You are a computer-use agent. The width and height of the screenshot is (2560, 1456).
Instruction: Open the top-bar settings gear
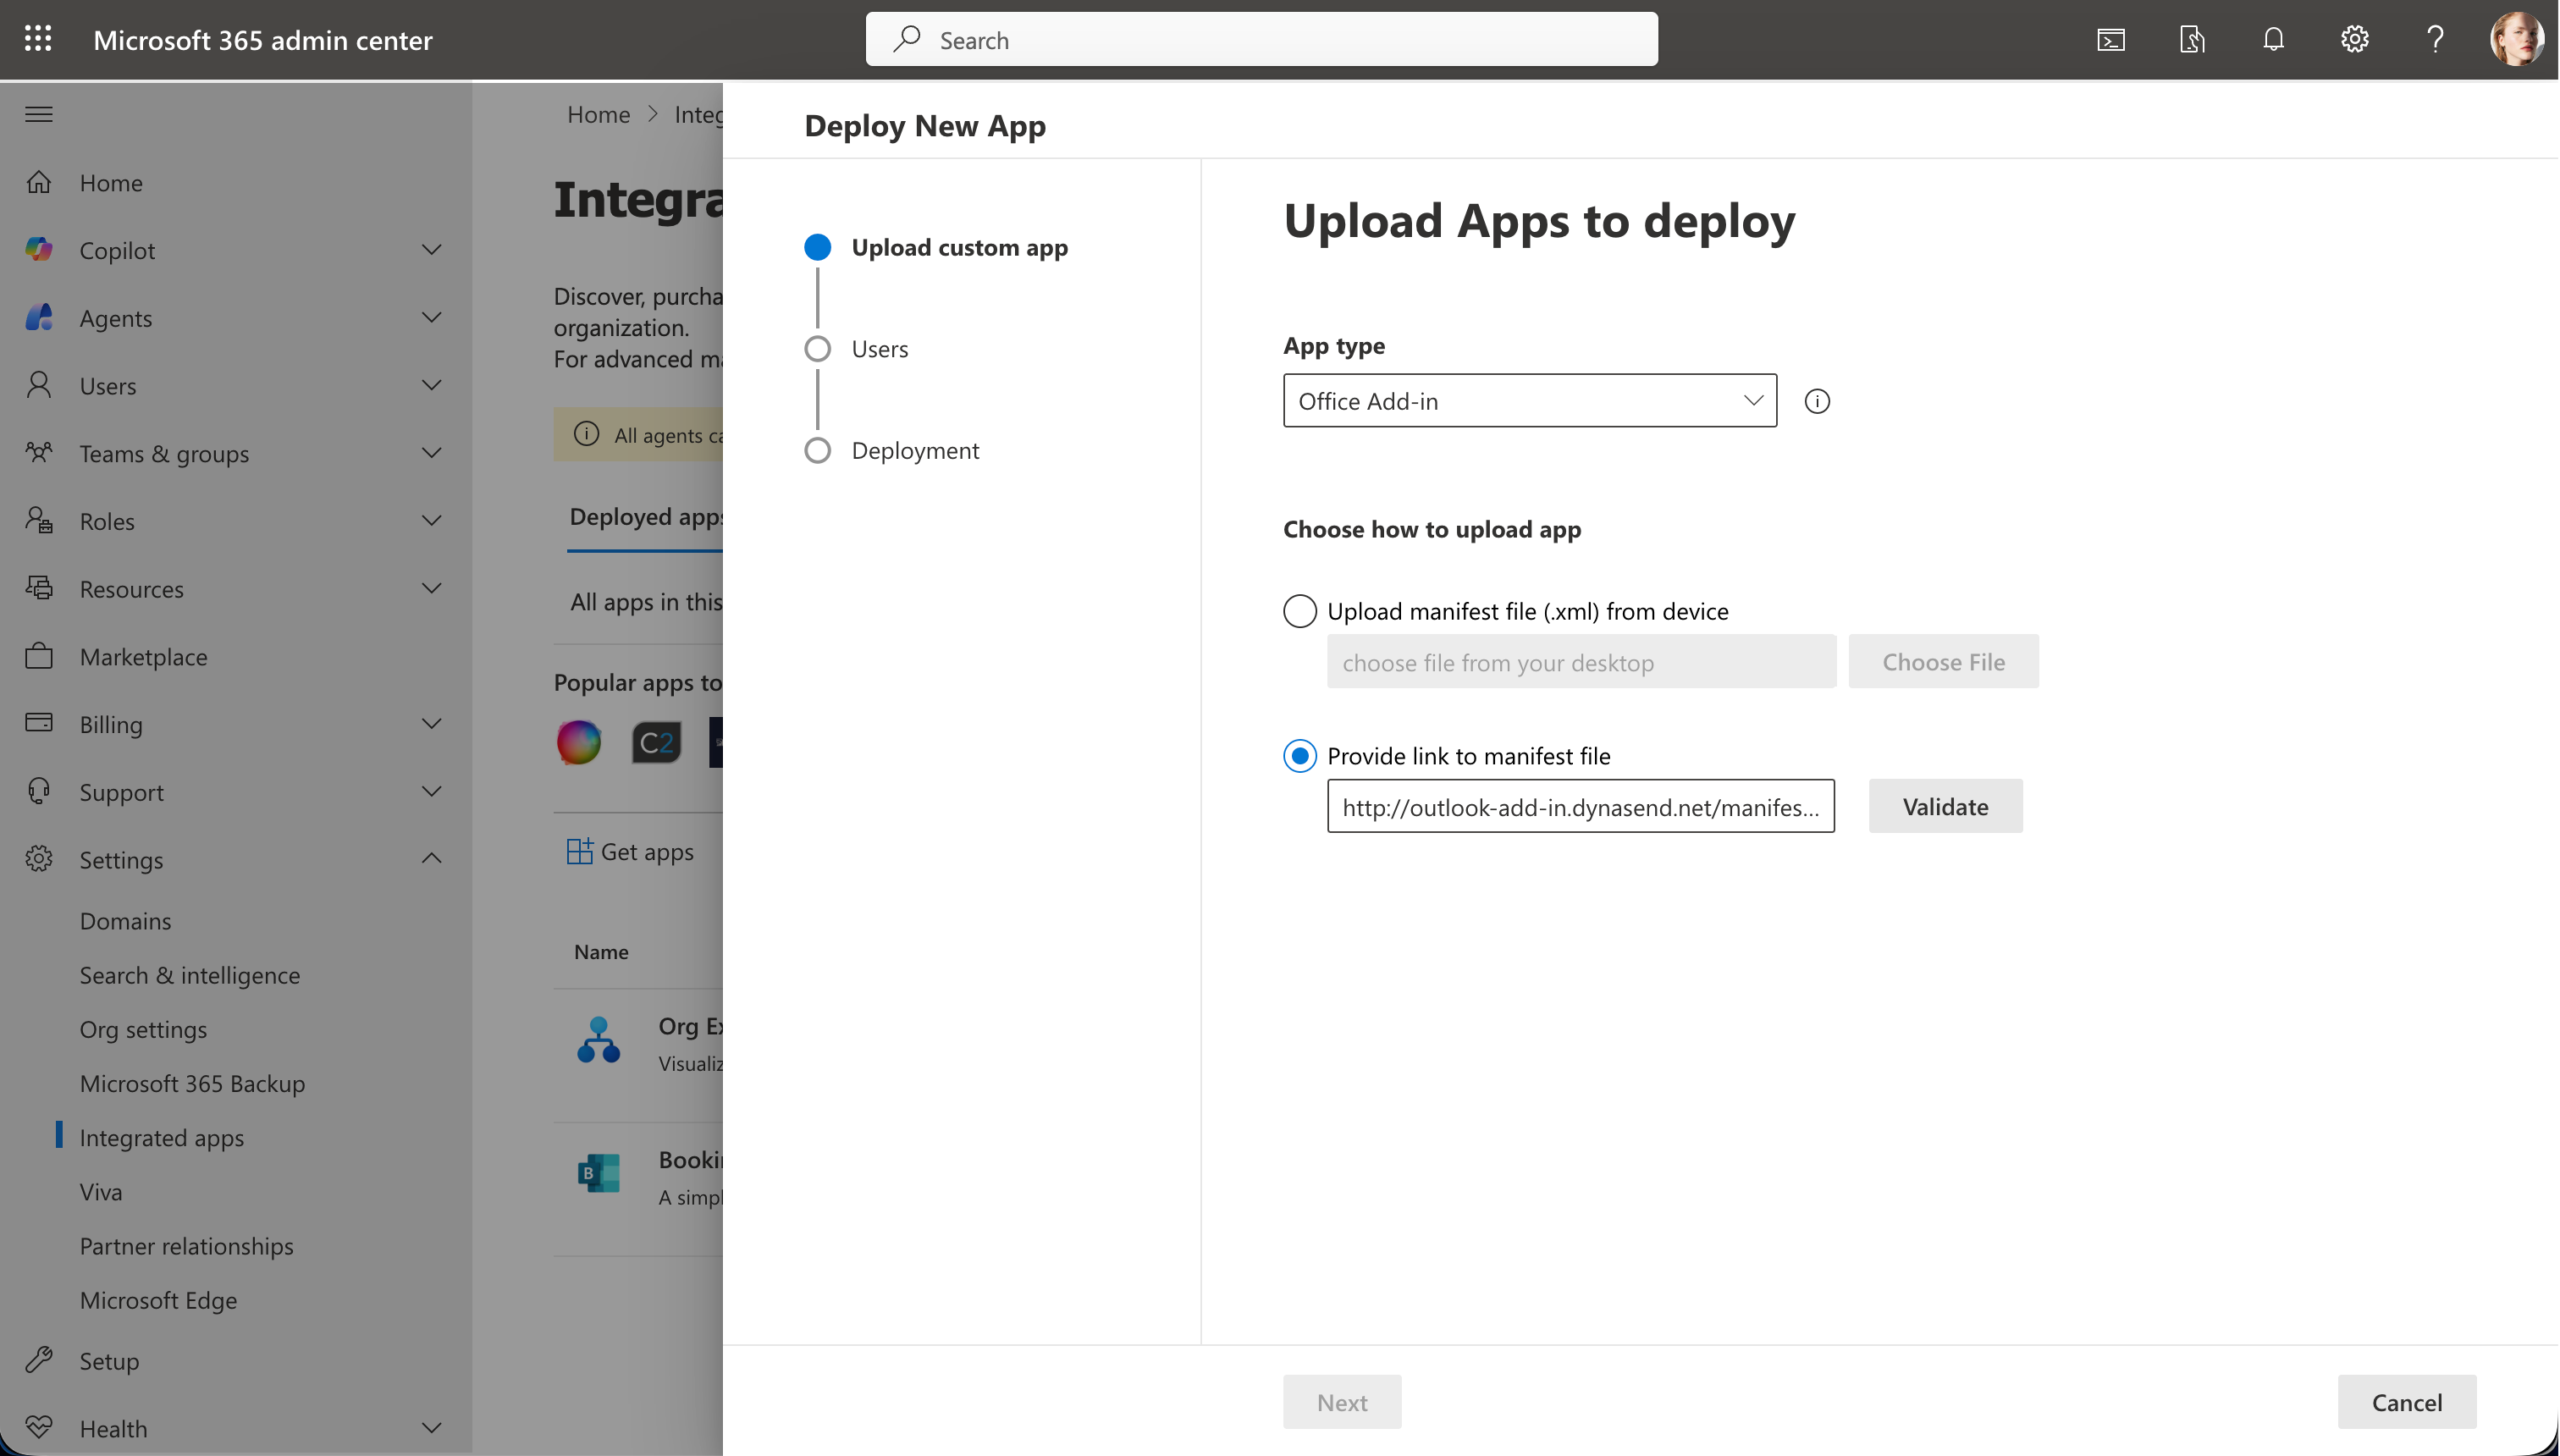(x=2353, y=39)
